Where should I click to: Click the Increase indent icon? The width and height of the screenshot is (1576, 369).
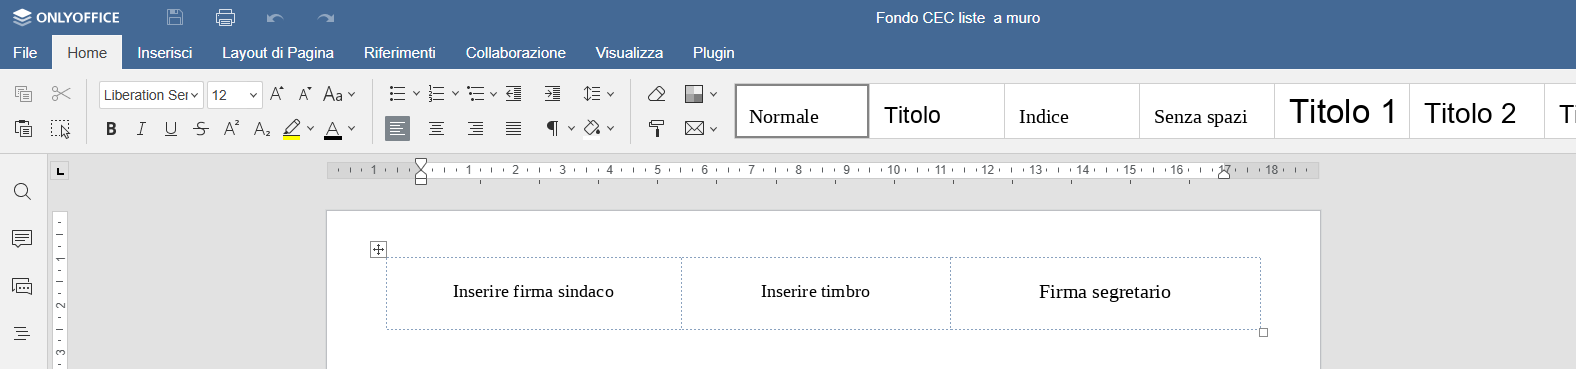pyautogui.click(x=552, y=94)
